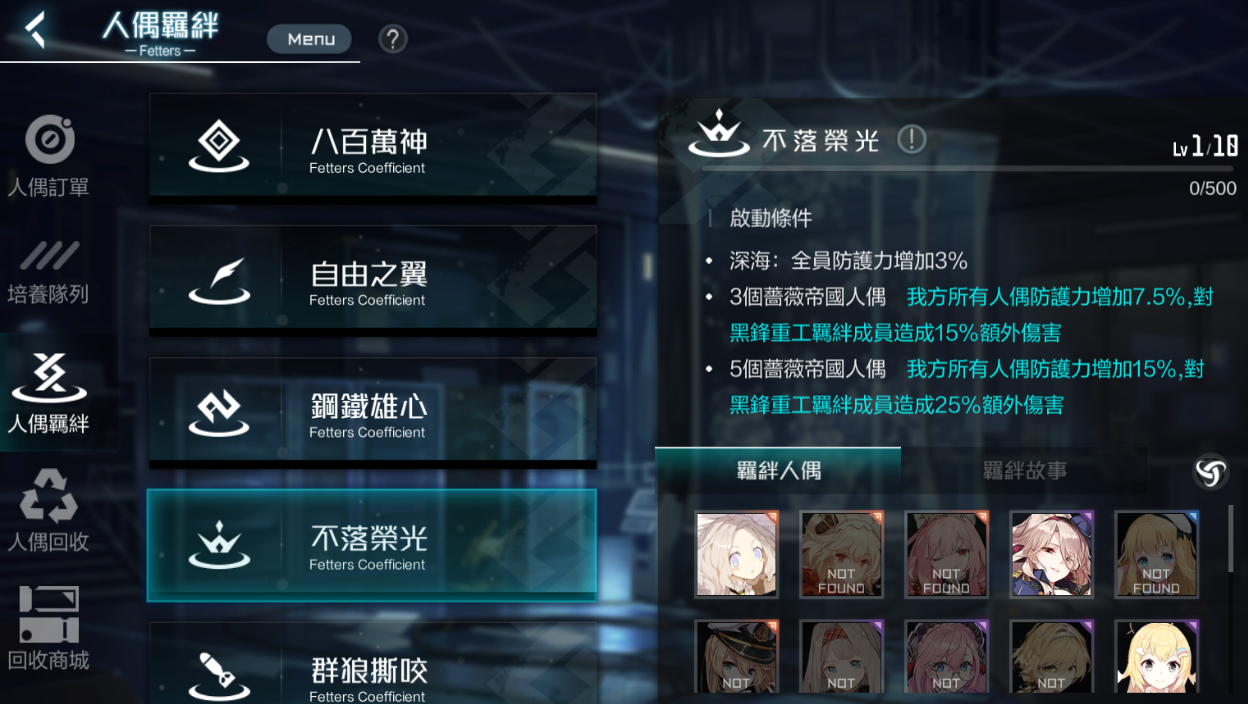This screenshot has width=1248, height=704.
Task: Open 人偶訂單 in the sidebar
Action: (49, 157)
